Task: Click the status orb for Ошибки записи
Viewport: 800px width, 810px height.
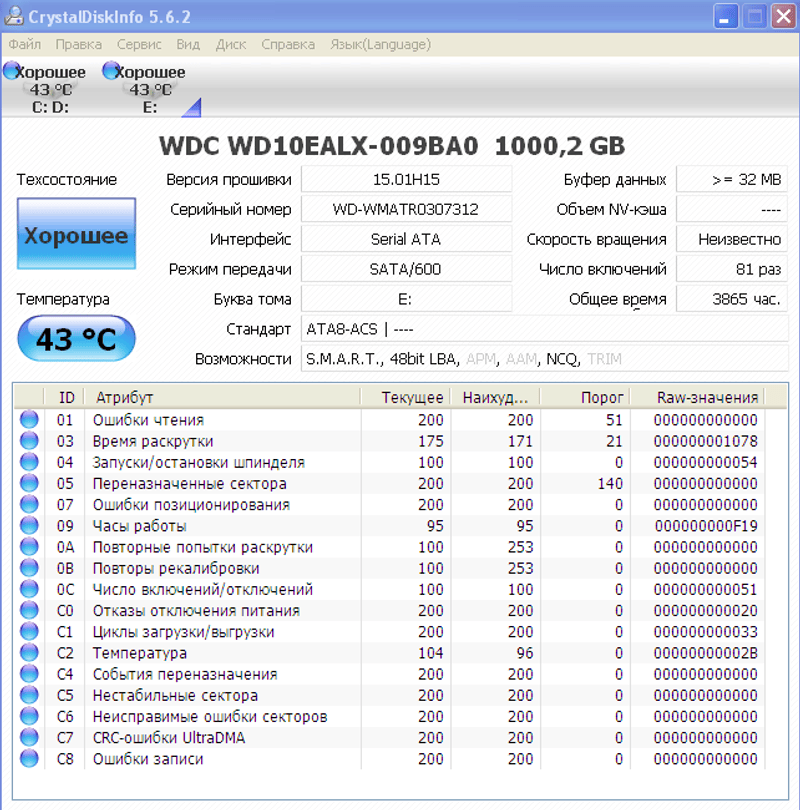Action: [29, 759]
